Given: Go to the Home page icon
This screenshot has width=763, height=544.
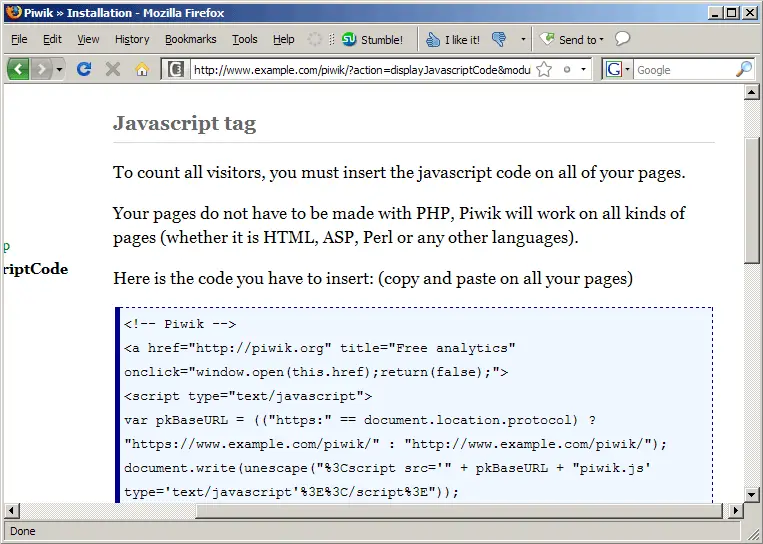Looking at the screenshot, I should click(x=142, y=70).
